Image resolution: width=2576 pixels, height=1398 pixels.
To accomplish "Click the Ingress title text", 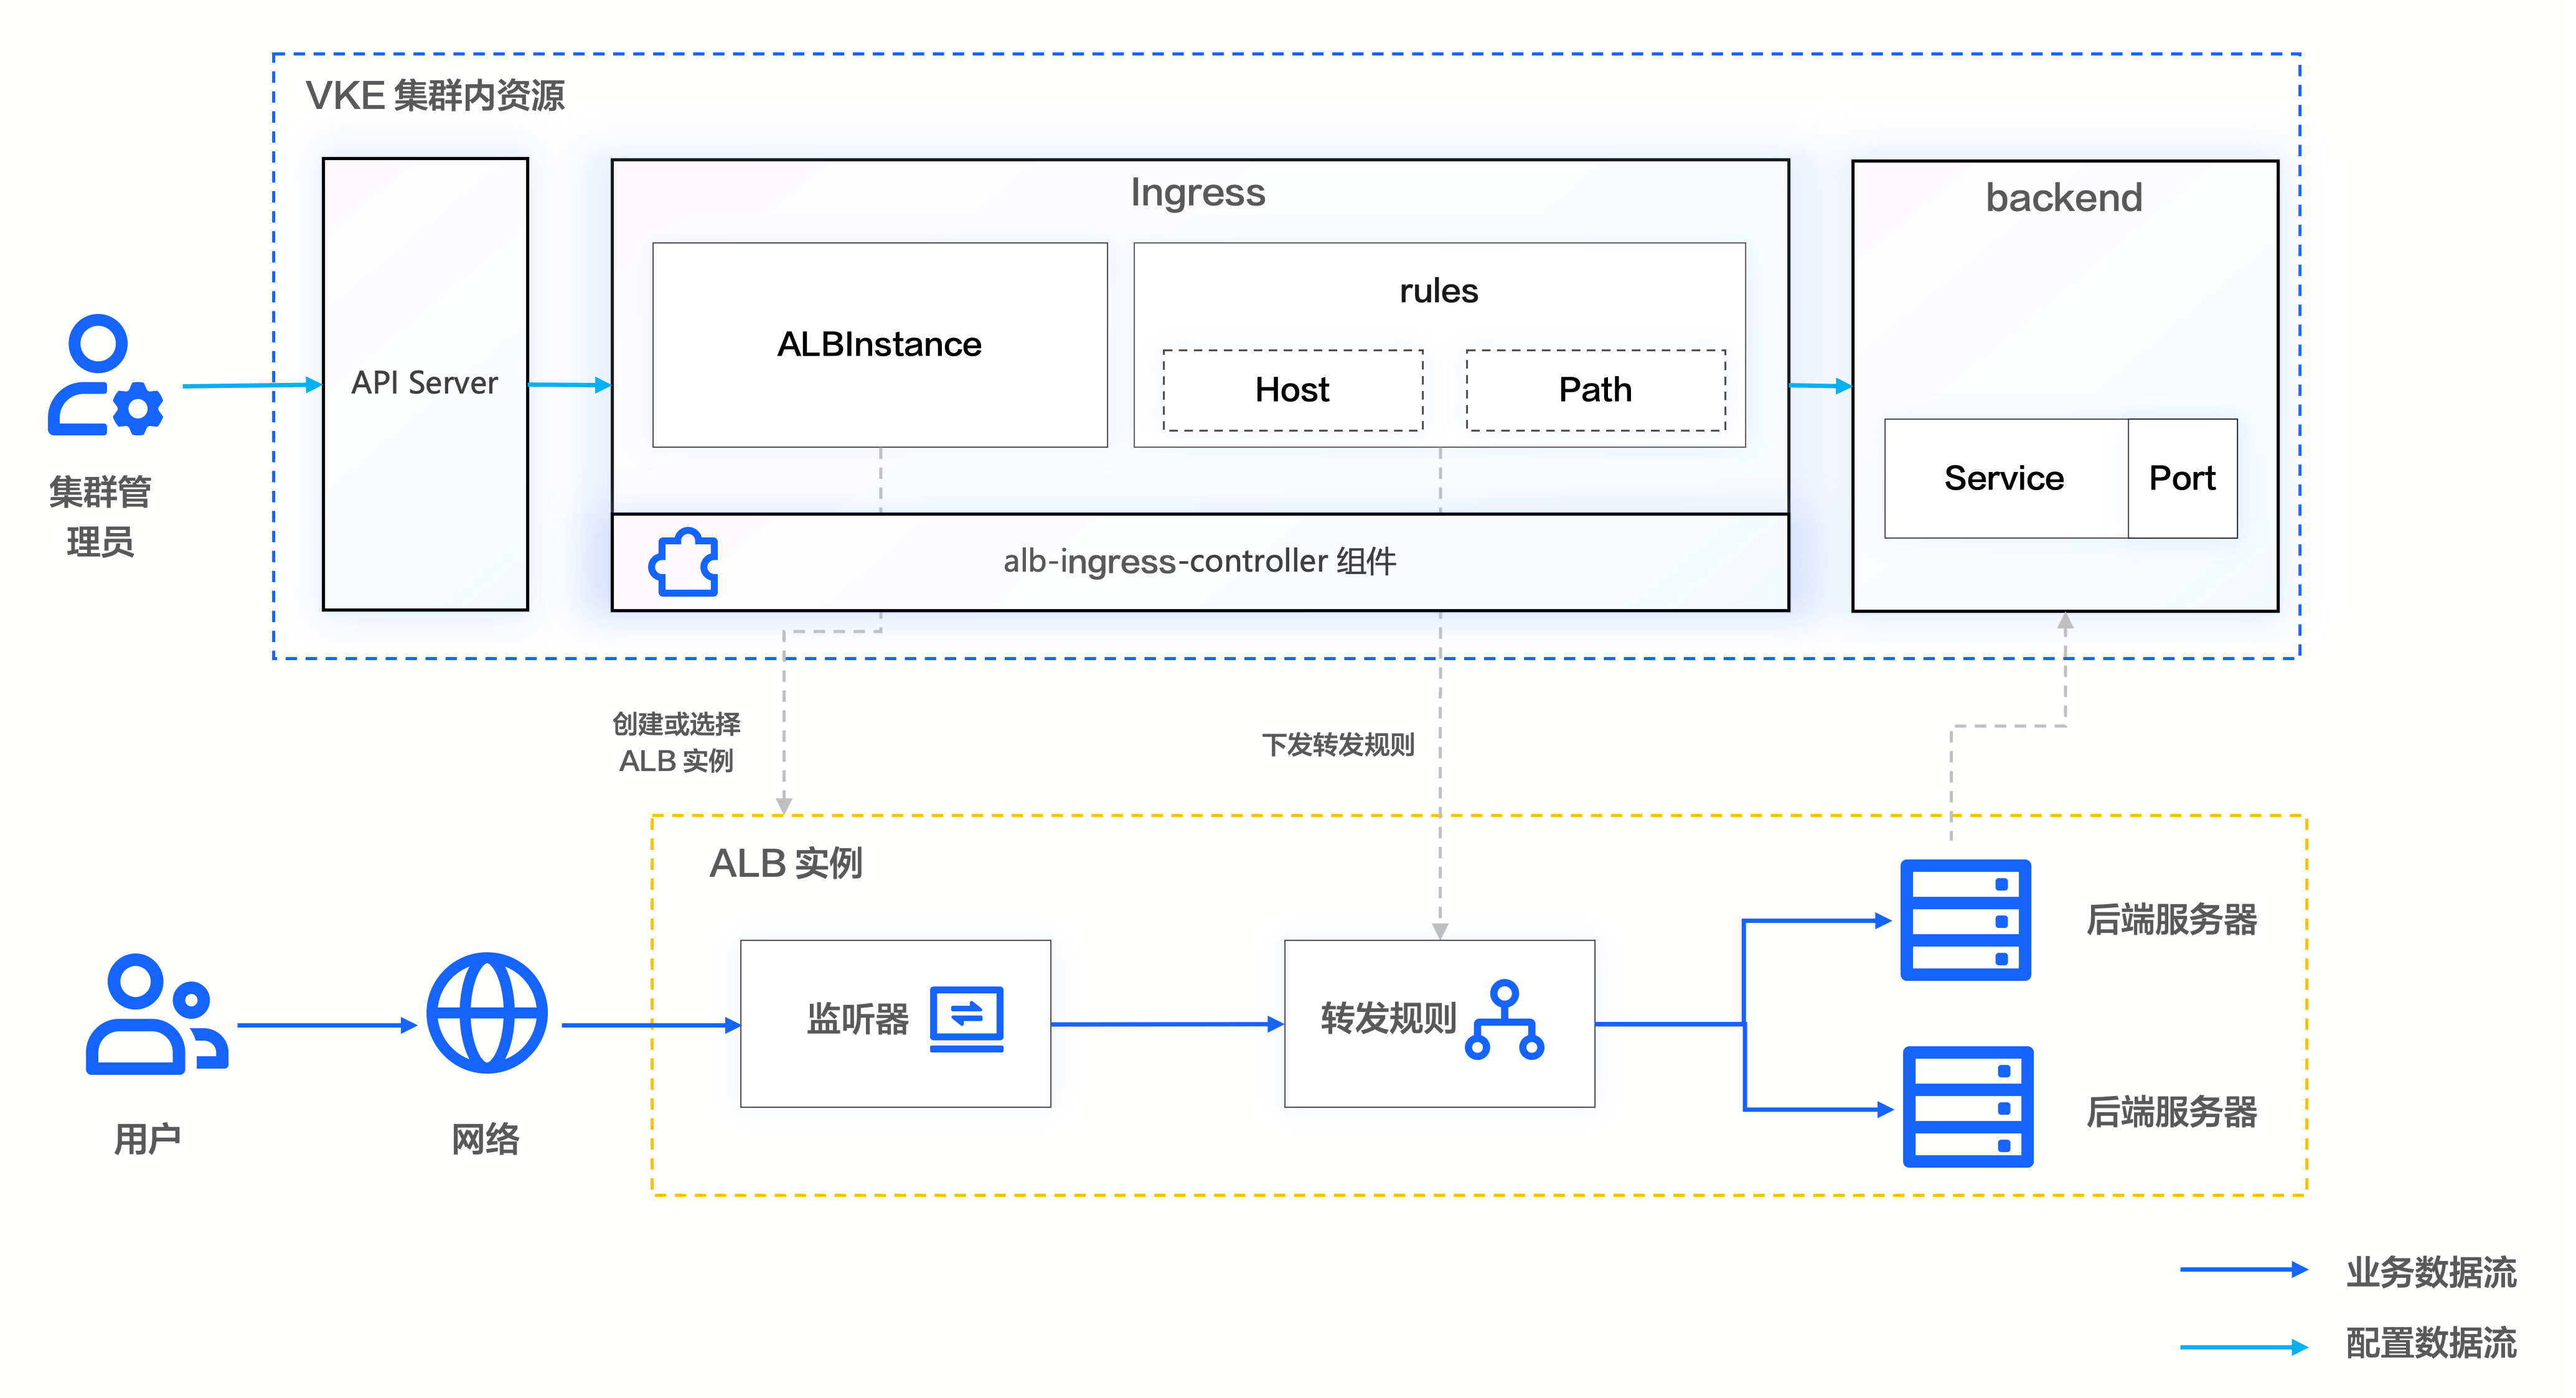I will point(1198,193).
